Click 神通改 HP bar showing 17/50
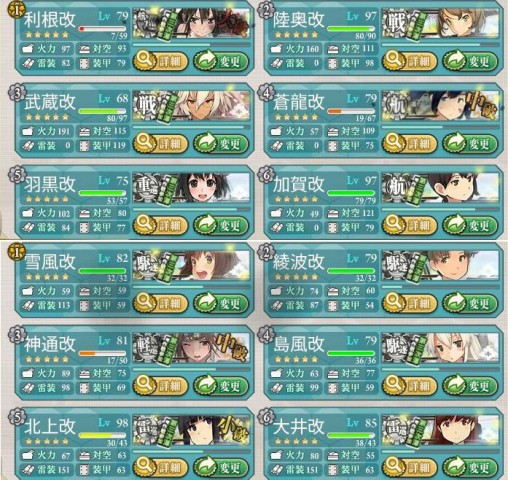 coord(102,353)
